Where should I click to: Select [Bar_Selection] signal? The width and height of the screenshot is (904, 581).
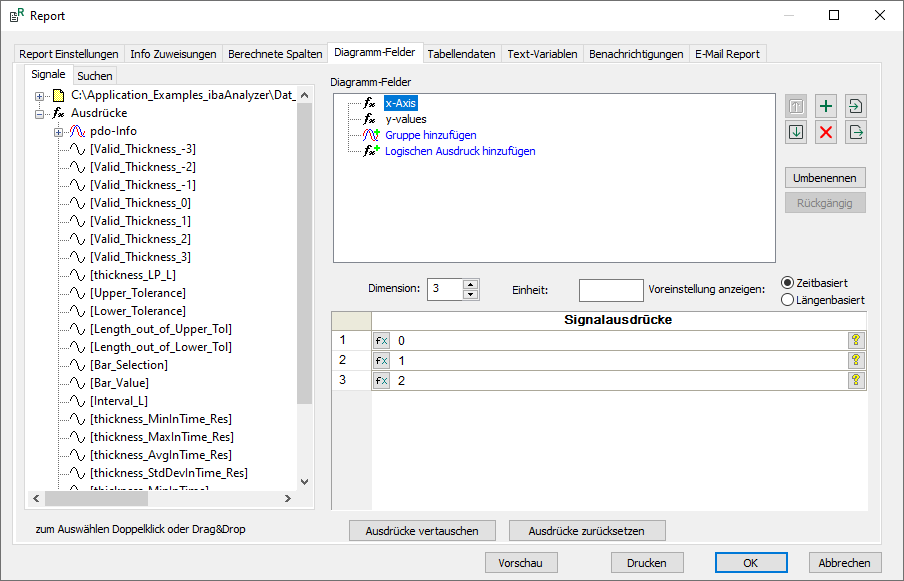(x=129, y=365)
